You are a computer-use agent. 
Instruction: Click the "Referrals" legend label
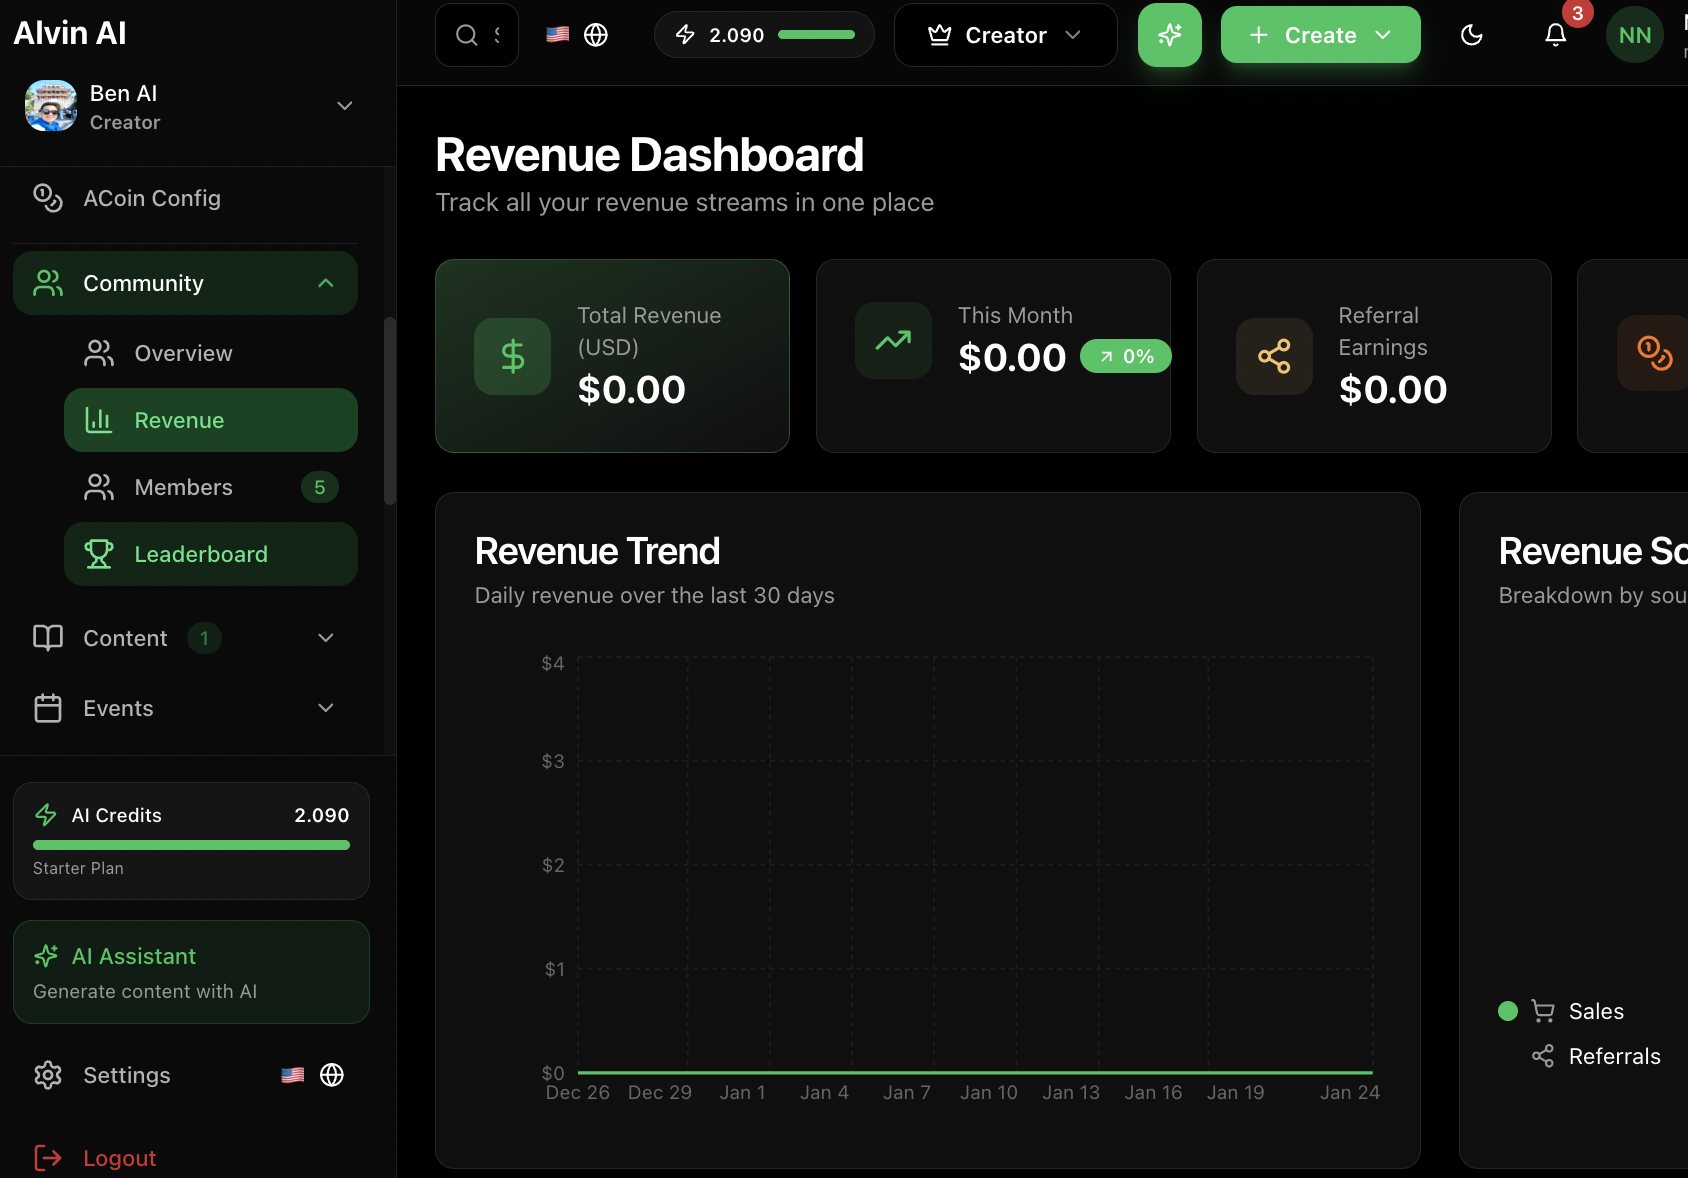pyautogui.click(x=1614, y=1056)
